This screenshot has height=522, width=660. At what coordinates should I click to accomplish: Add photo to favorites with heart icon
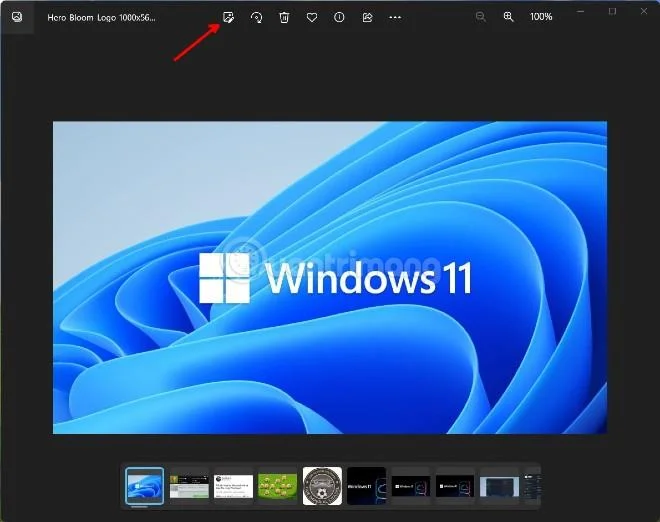(312, 17)
